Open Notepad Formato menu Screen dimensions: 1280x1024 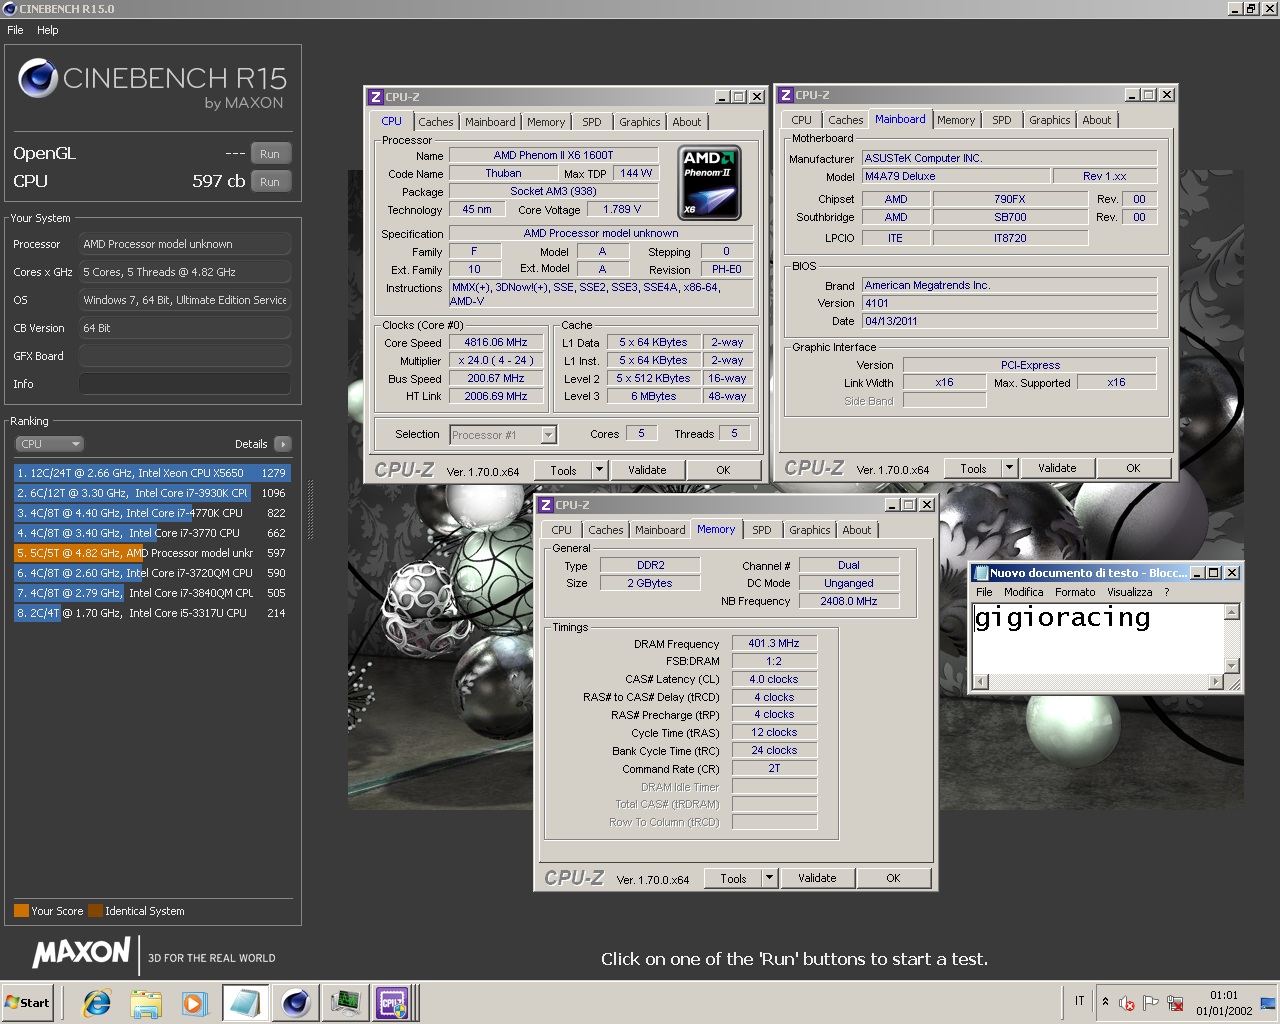[1075, 592]
